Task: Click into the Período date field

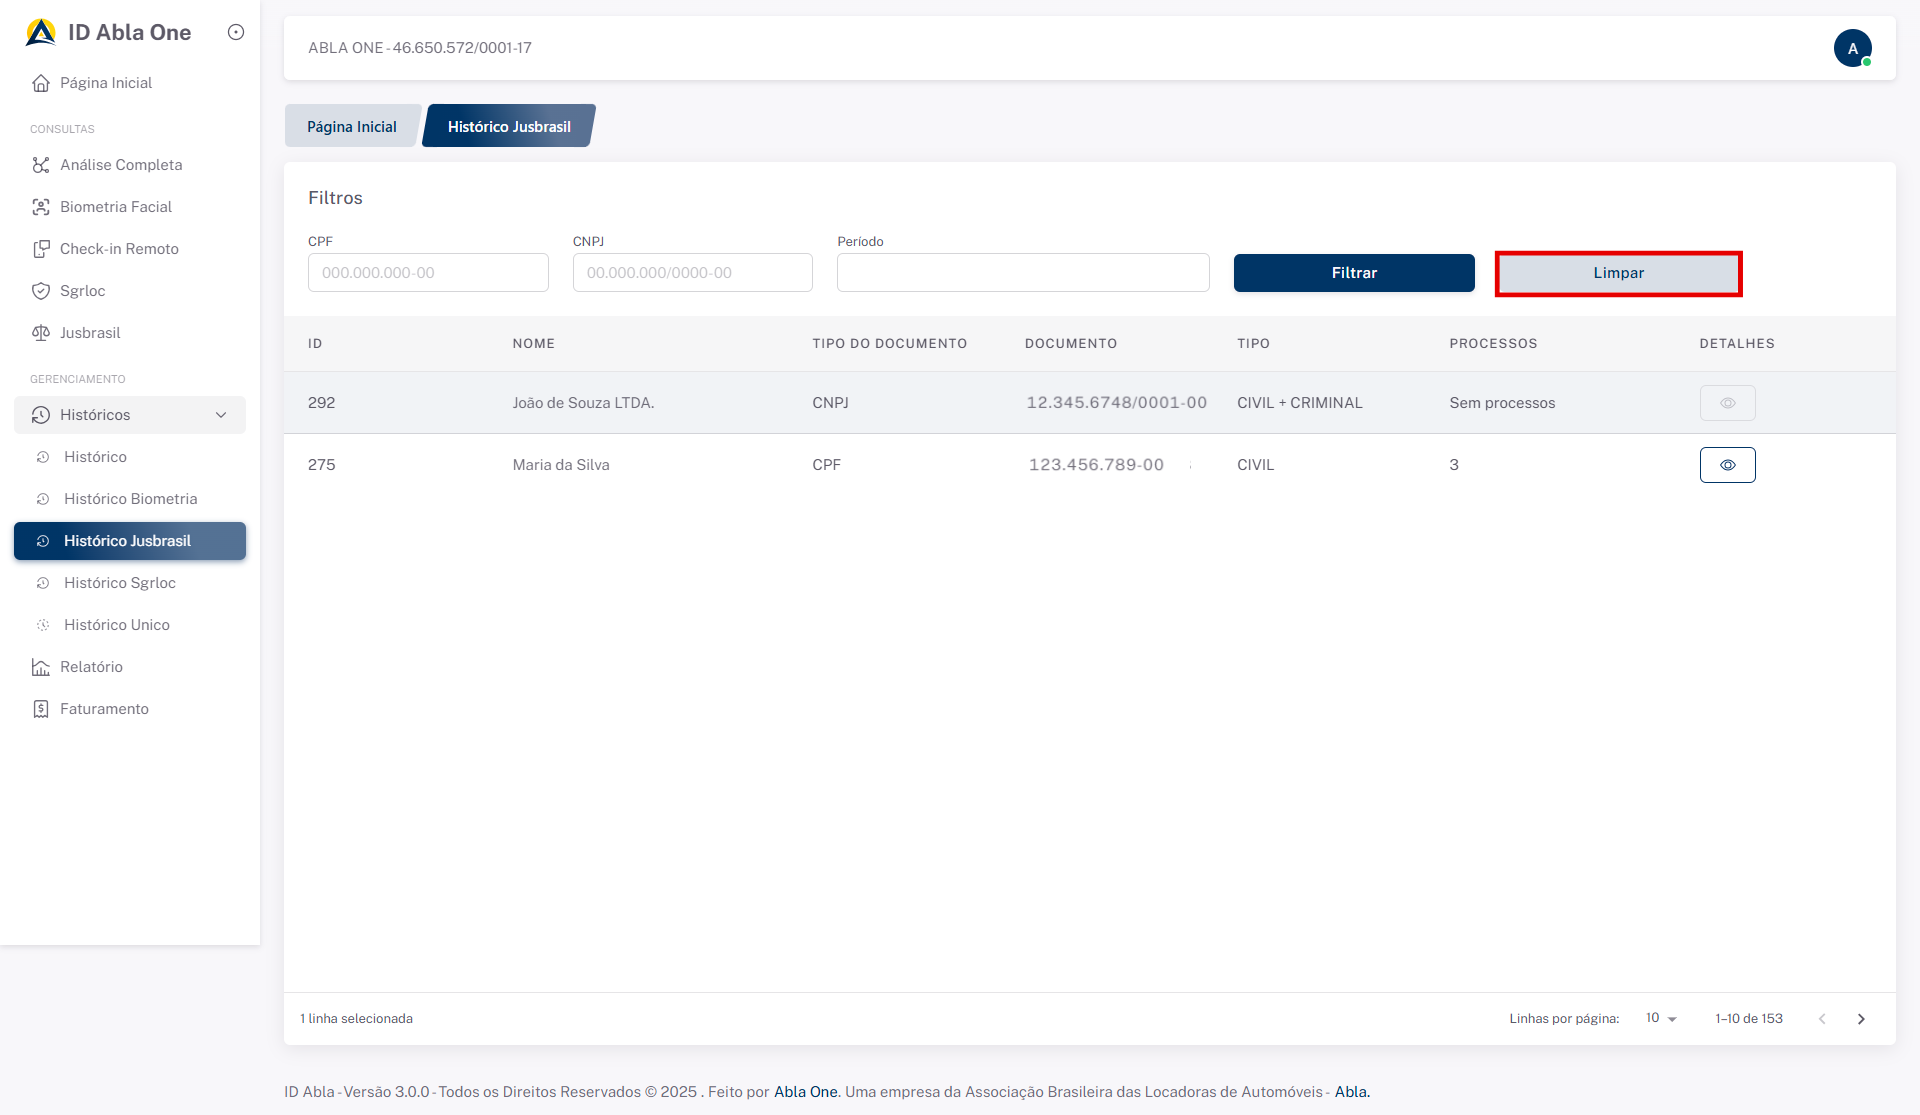Action: point(1023,273)
